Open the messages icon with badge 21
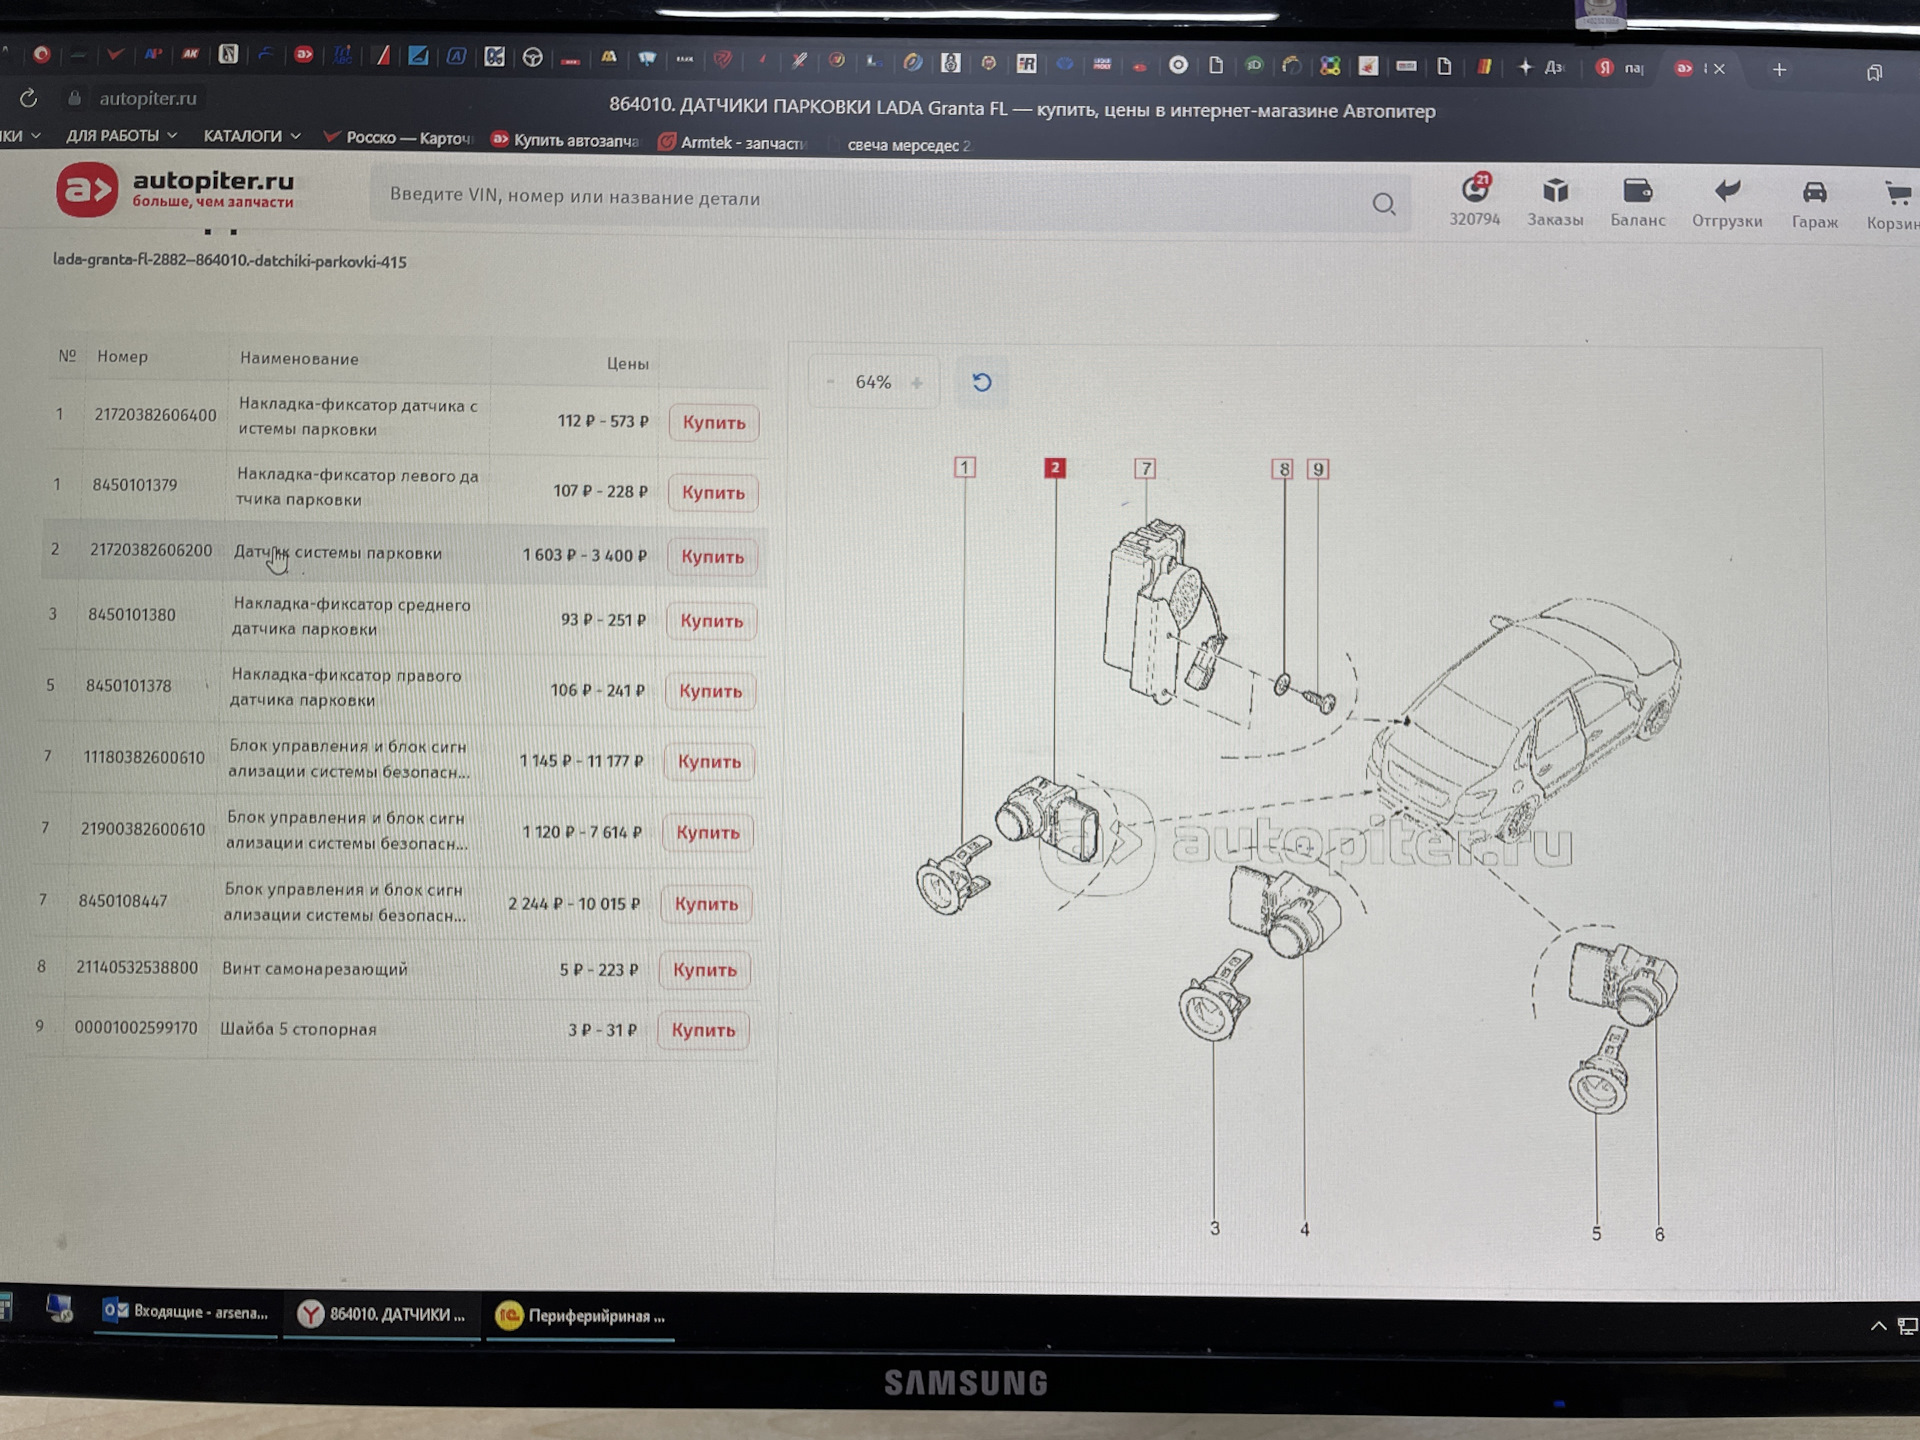Viewport: 1920px width, 1440px height. [1475, 190]
